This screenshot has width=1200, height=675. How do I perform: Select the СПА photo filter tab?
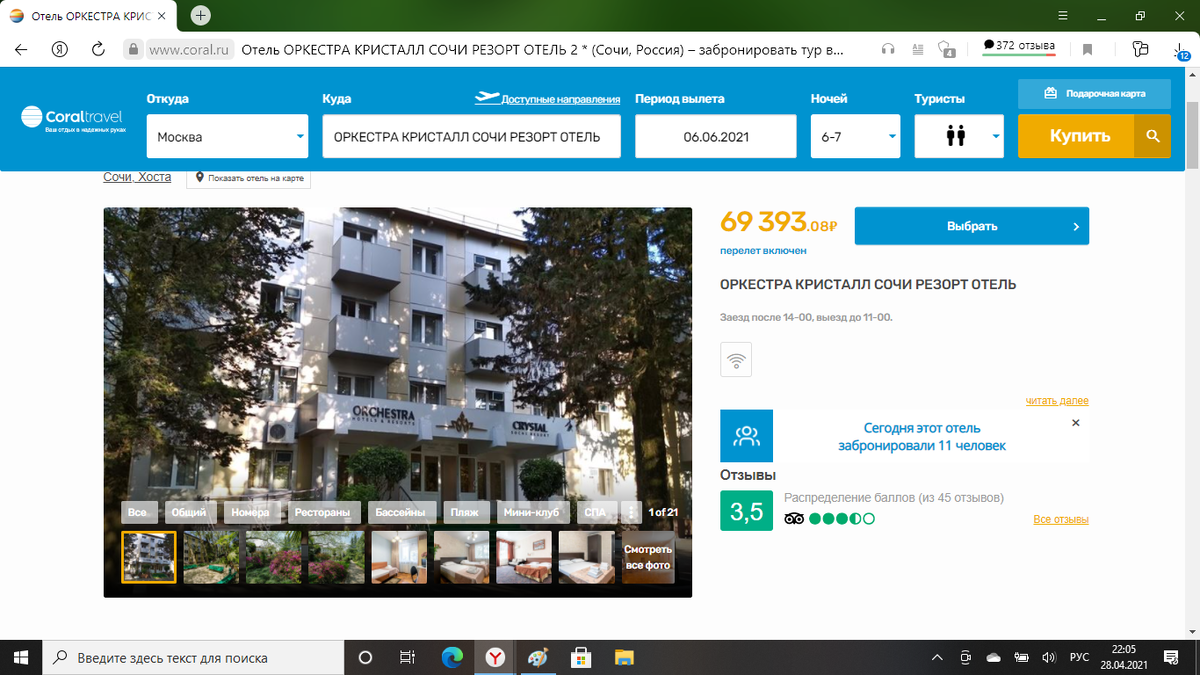pyautogui.click(x=595, y=512)
